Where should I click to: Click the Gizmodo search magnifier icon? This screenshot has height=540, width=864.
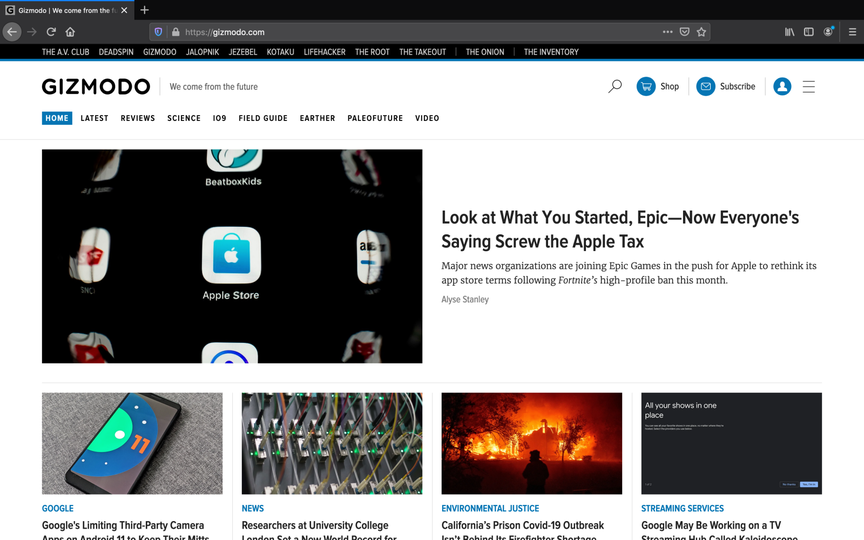point(615,87)
